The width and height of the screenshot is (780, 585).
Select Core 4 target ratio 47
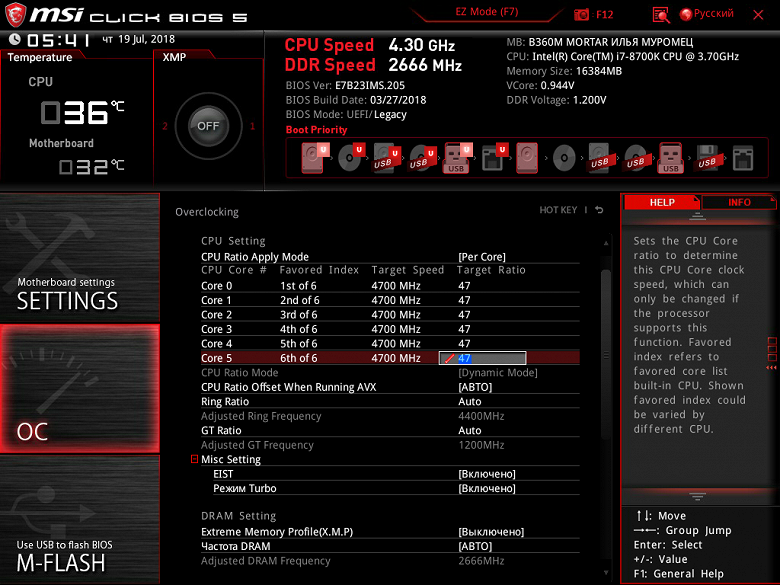point(464,344)
